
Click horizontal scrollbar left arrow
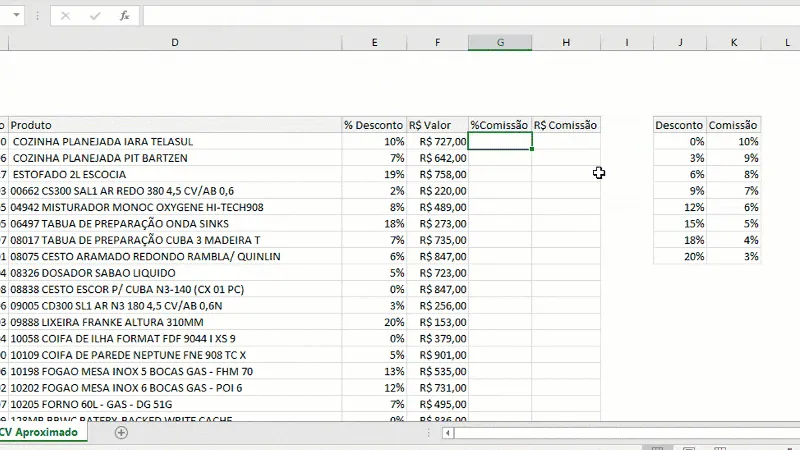(447, 433)
